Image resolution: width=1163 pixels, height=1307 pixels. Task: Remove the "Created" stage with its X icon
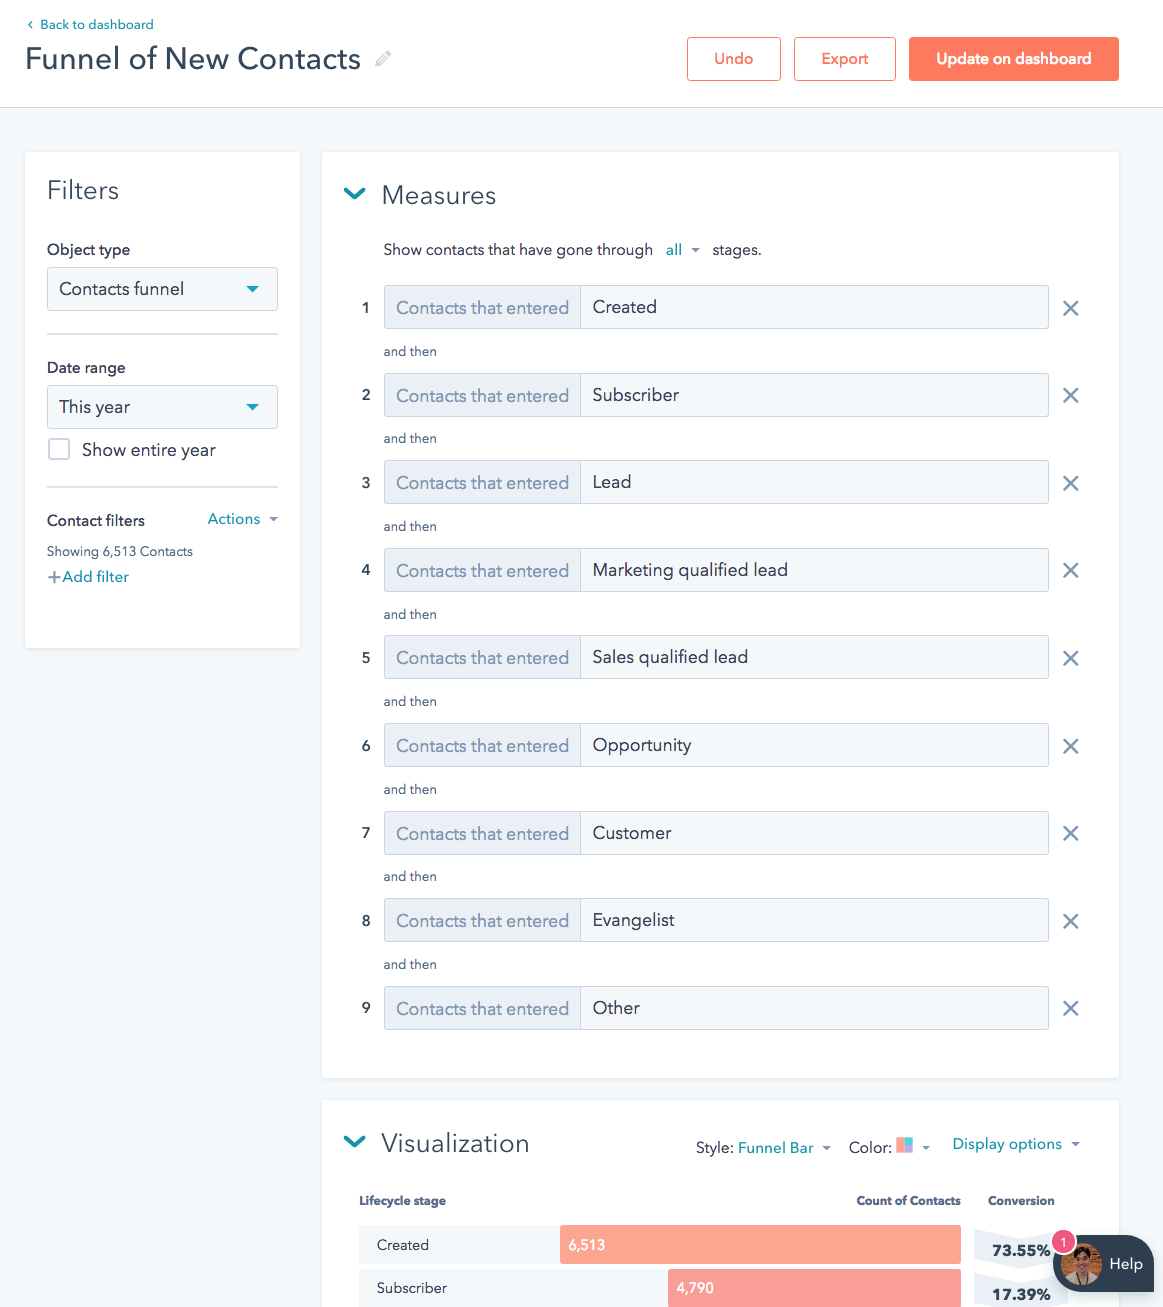click(x=1070, y=308)
